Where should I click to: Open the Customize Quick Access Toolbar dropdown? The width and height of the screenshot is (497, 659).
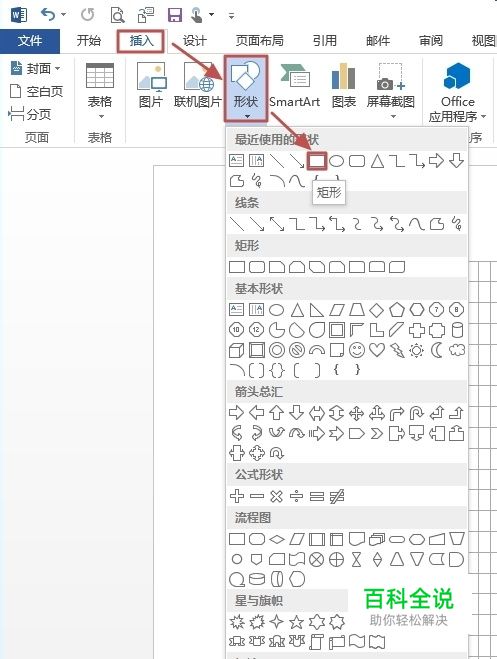pos(231,16)
